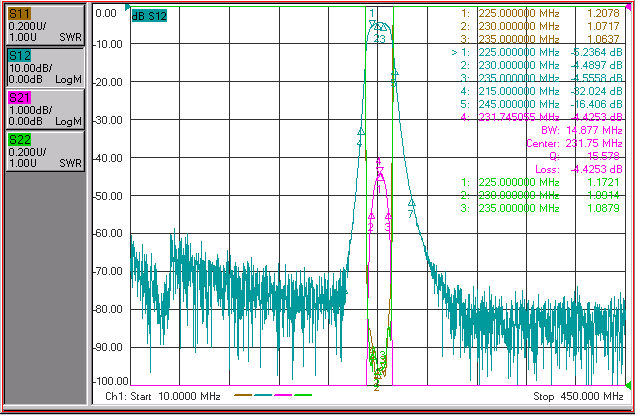Image resolution: width=635 pixels, height=416 pixels.
Task: Select the S12 LogM trace panel
Action: point(45,67)
